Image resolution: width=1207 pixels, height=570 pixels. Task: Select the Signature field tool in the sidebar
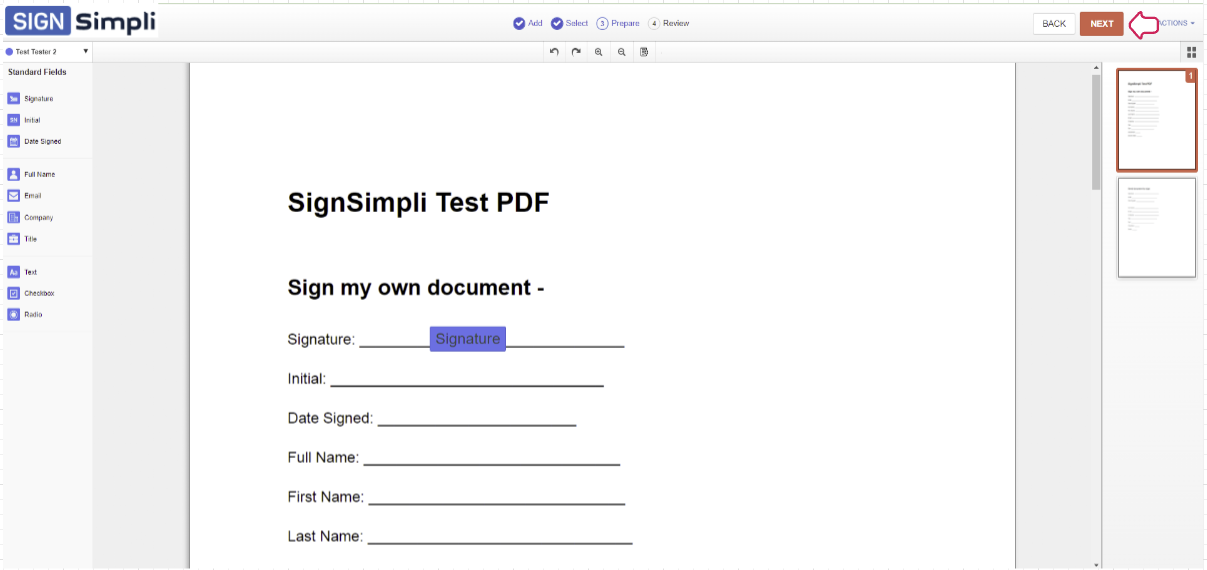tap(30, 99)
